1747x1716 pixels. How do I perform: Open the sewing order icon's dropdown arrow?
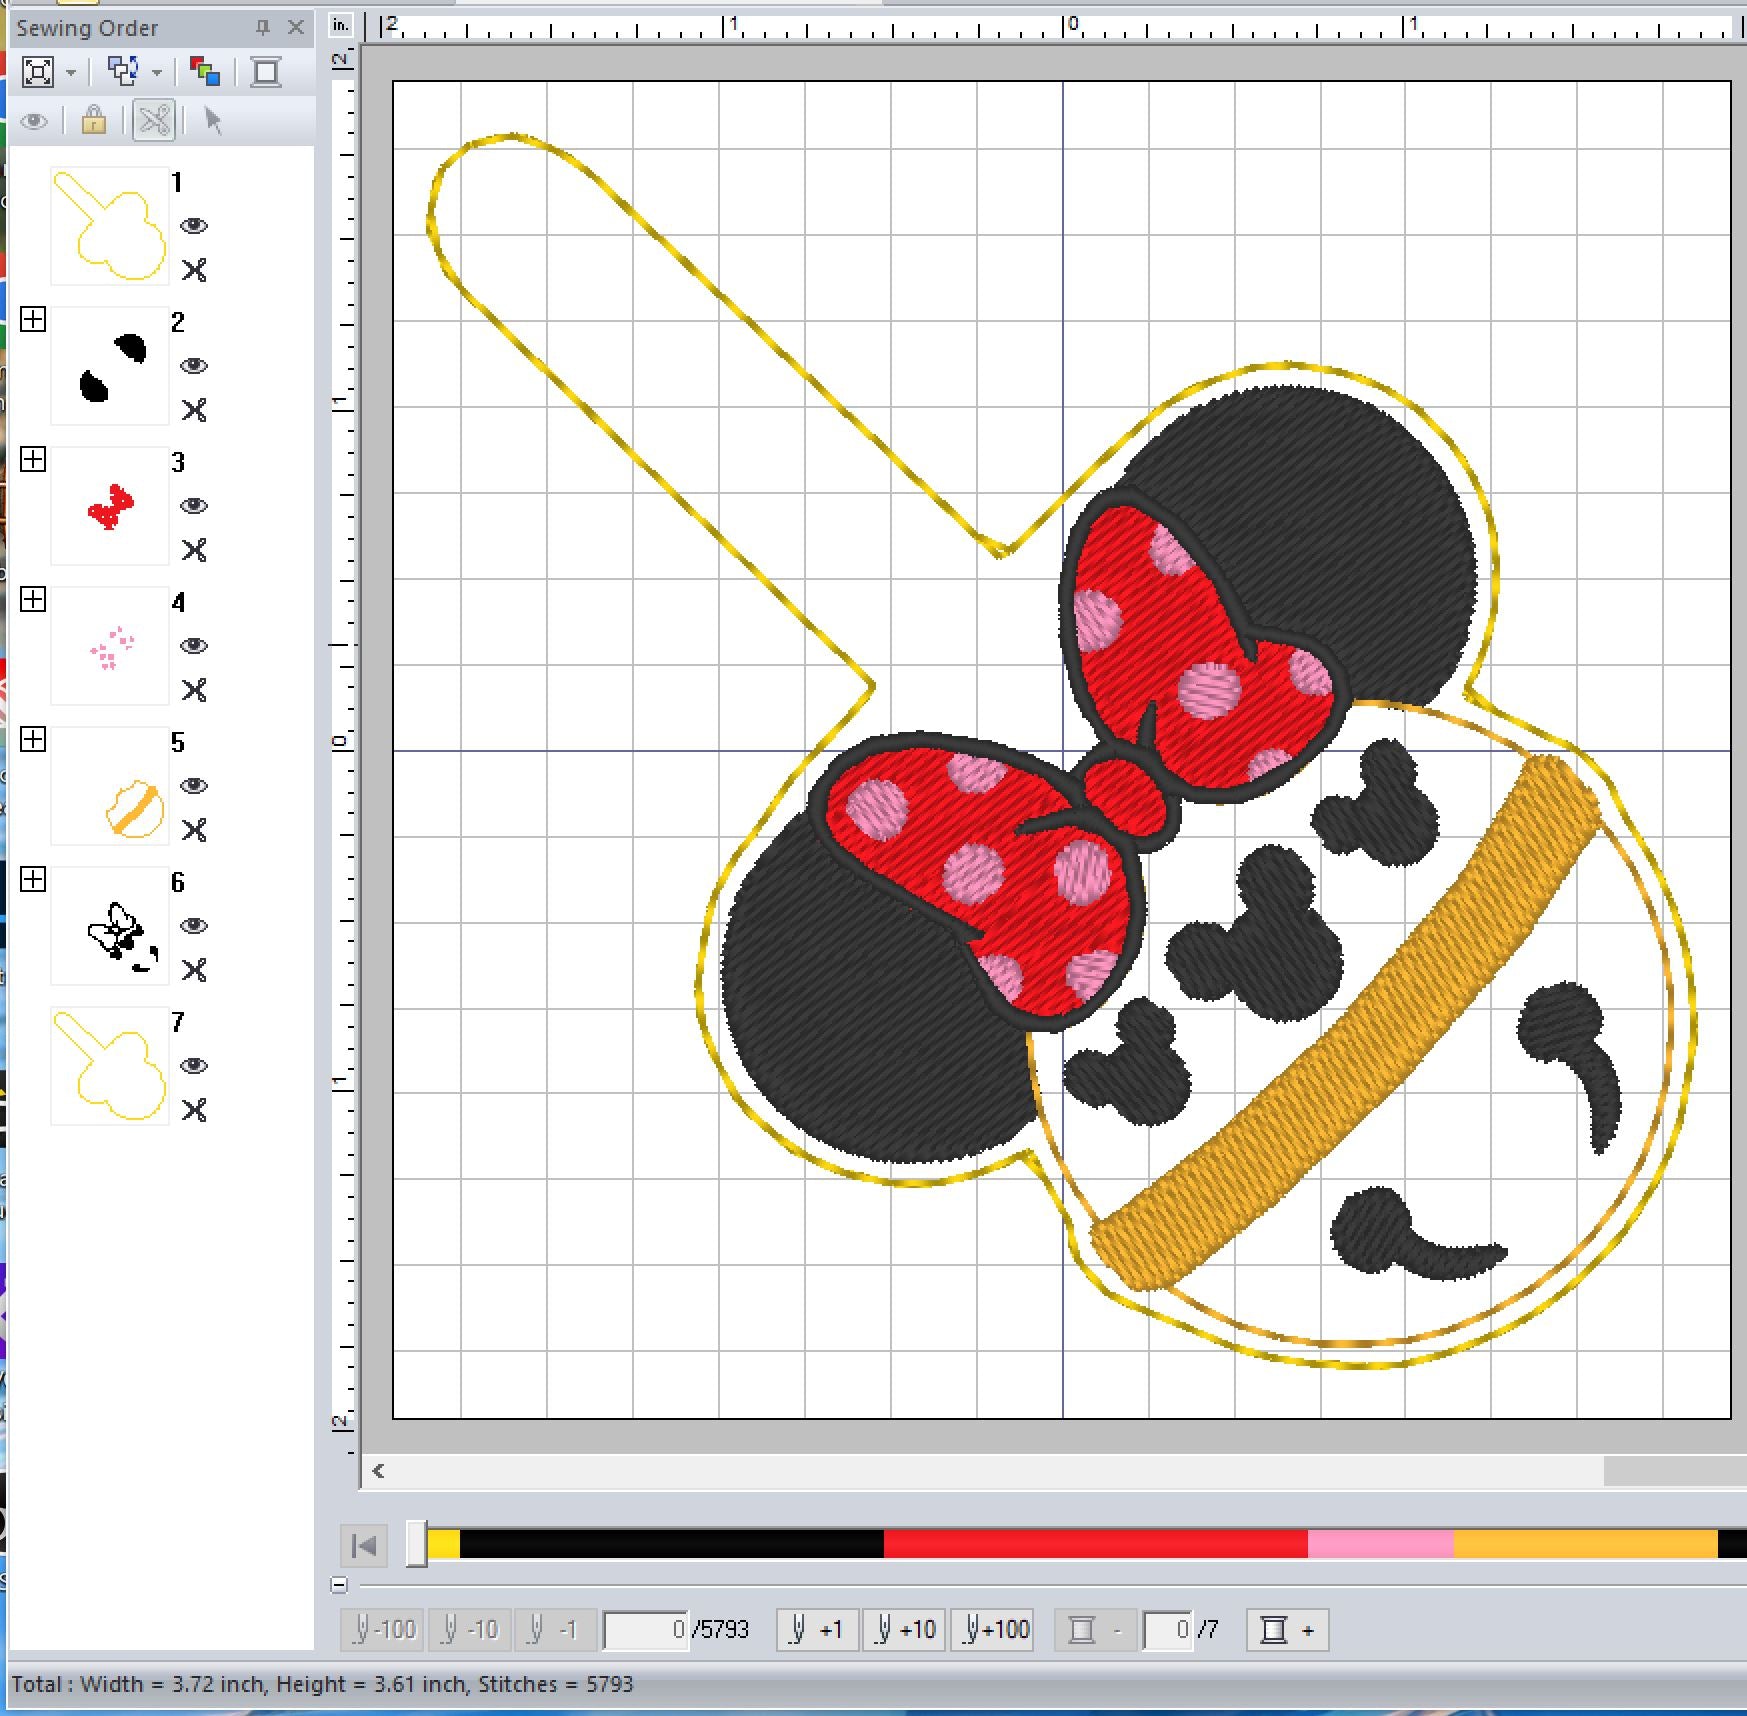(x=157, y=73)
